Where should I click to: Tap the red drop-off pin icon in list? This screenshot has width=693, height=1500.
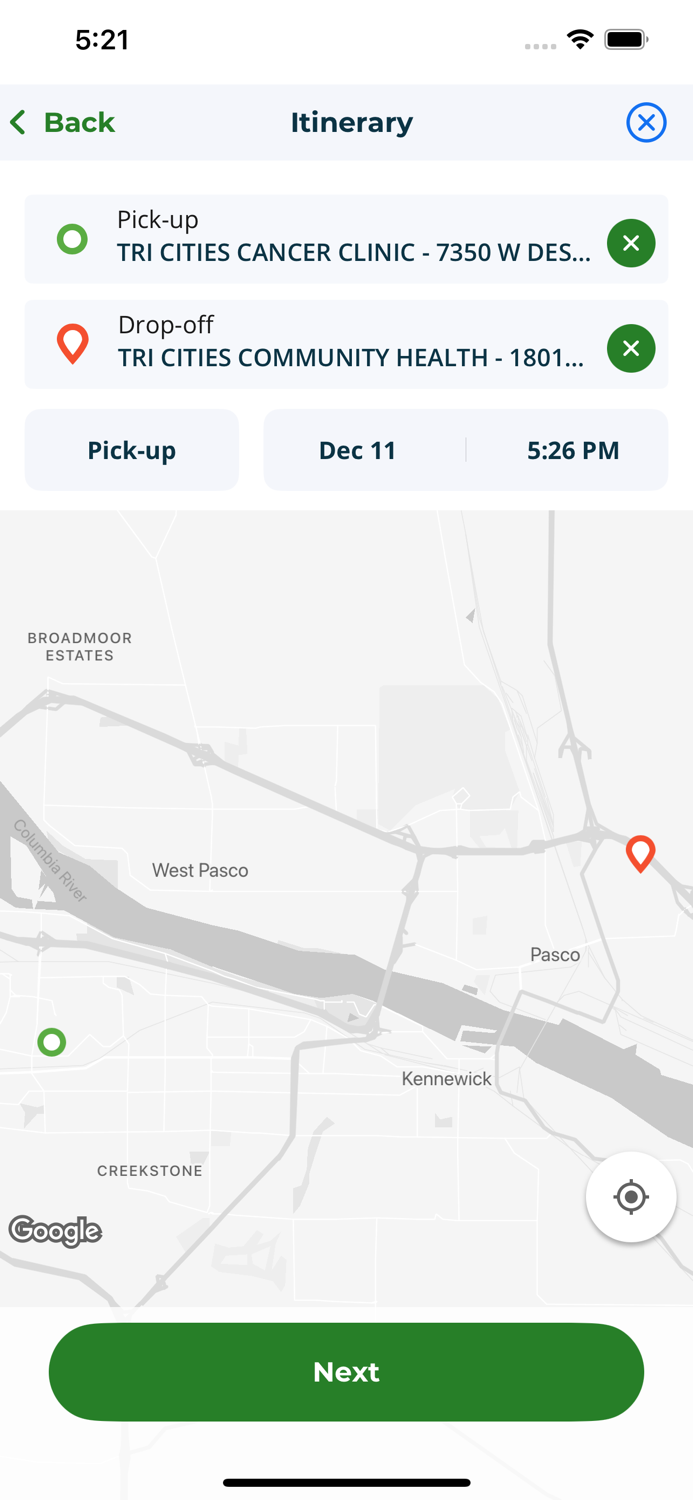coord(71,344)
